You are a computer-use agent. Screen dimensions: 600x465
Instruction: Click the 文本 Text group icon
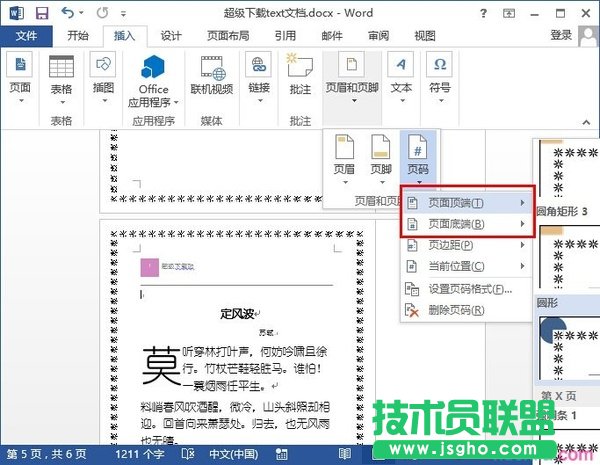pos(401,64)
